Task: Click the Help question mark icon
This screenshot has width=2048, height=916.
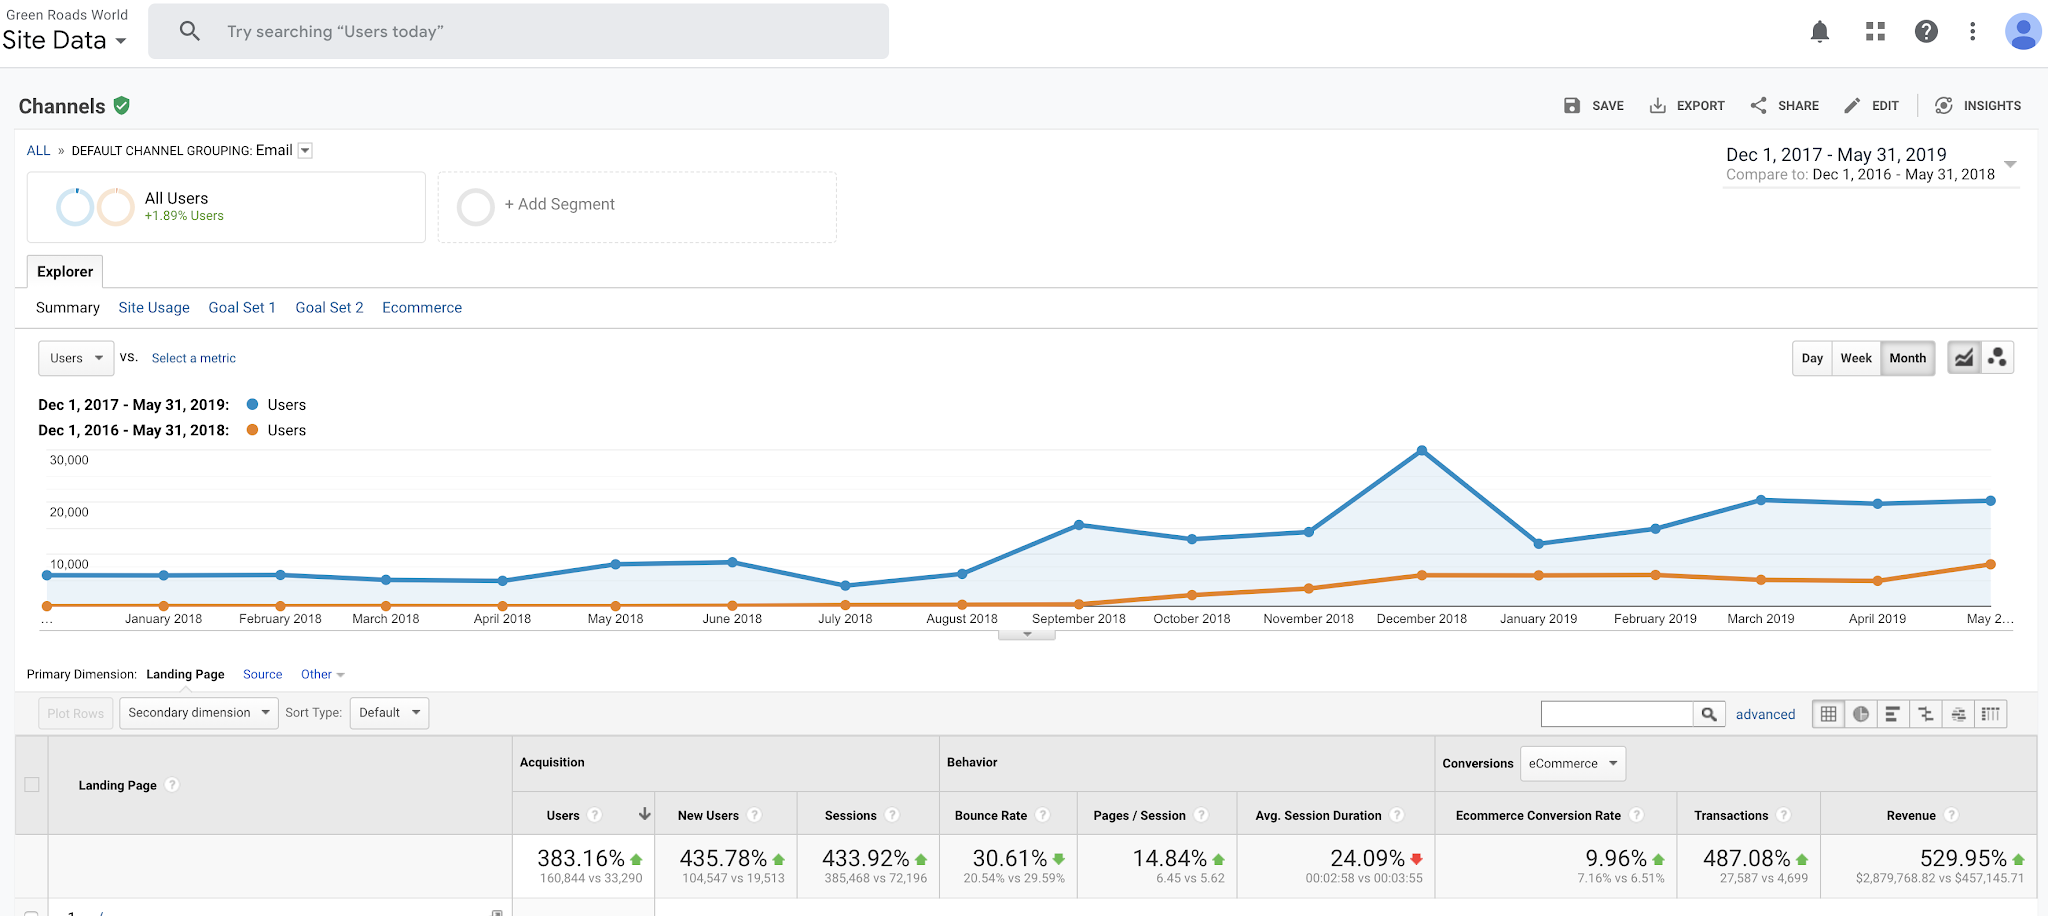Action: (x=1926, y=32)
